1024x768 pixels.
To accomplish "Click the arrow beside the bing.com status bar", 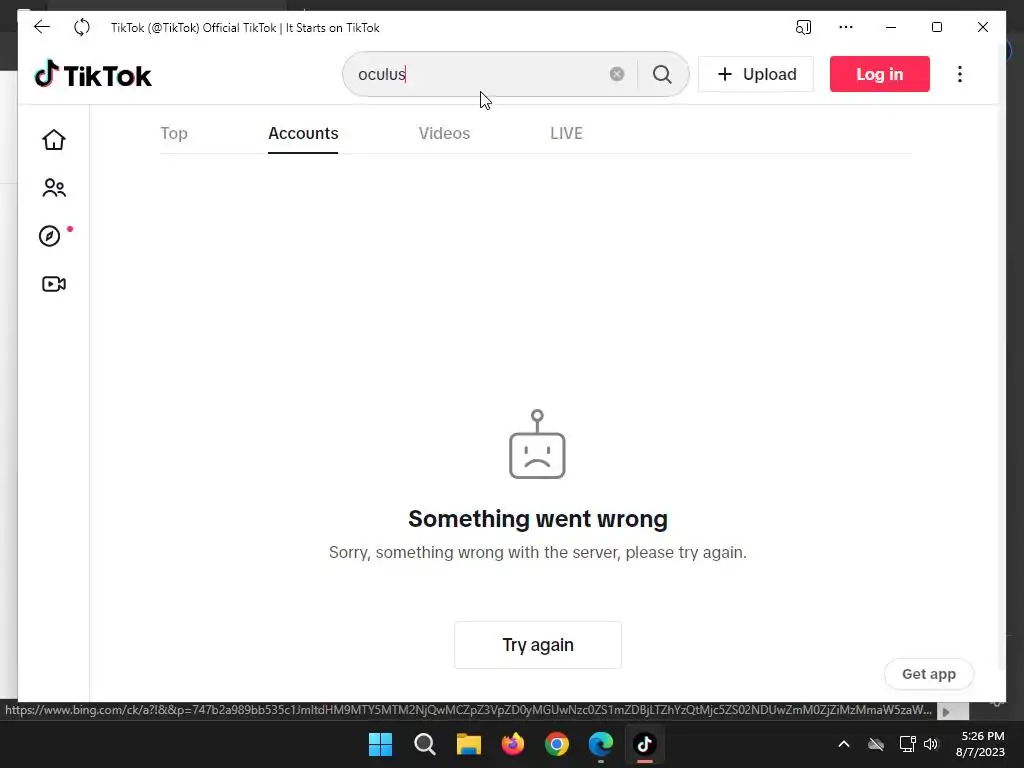I will point(946,712).
